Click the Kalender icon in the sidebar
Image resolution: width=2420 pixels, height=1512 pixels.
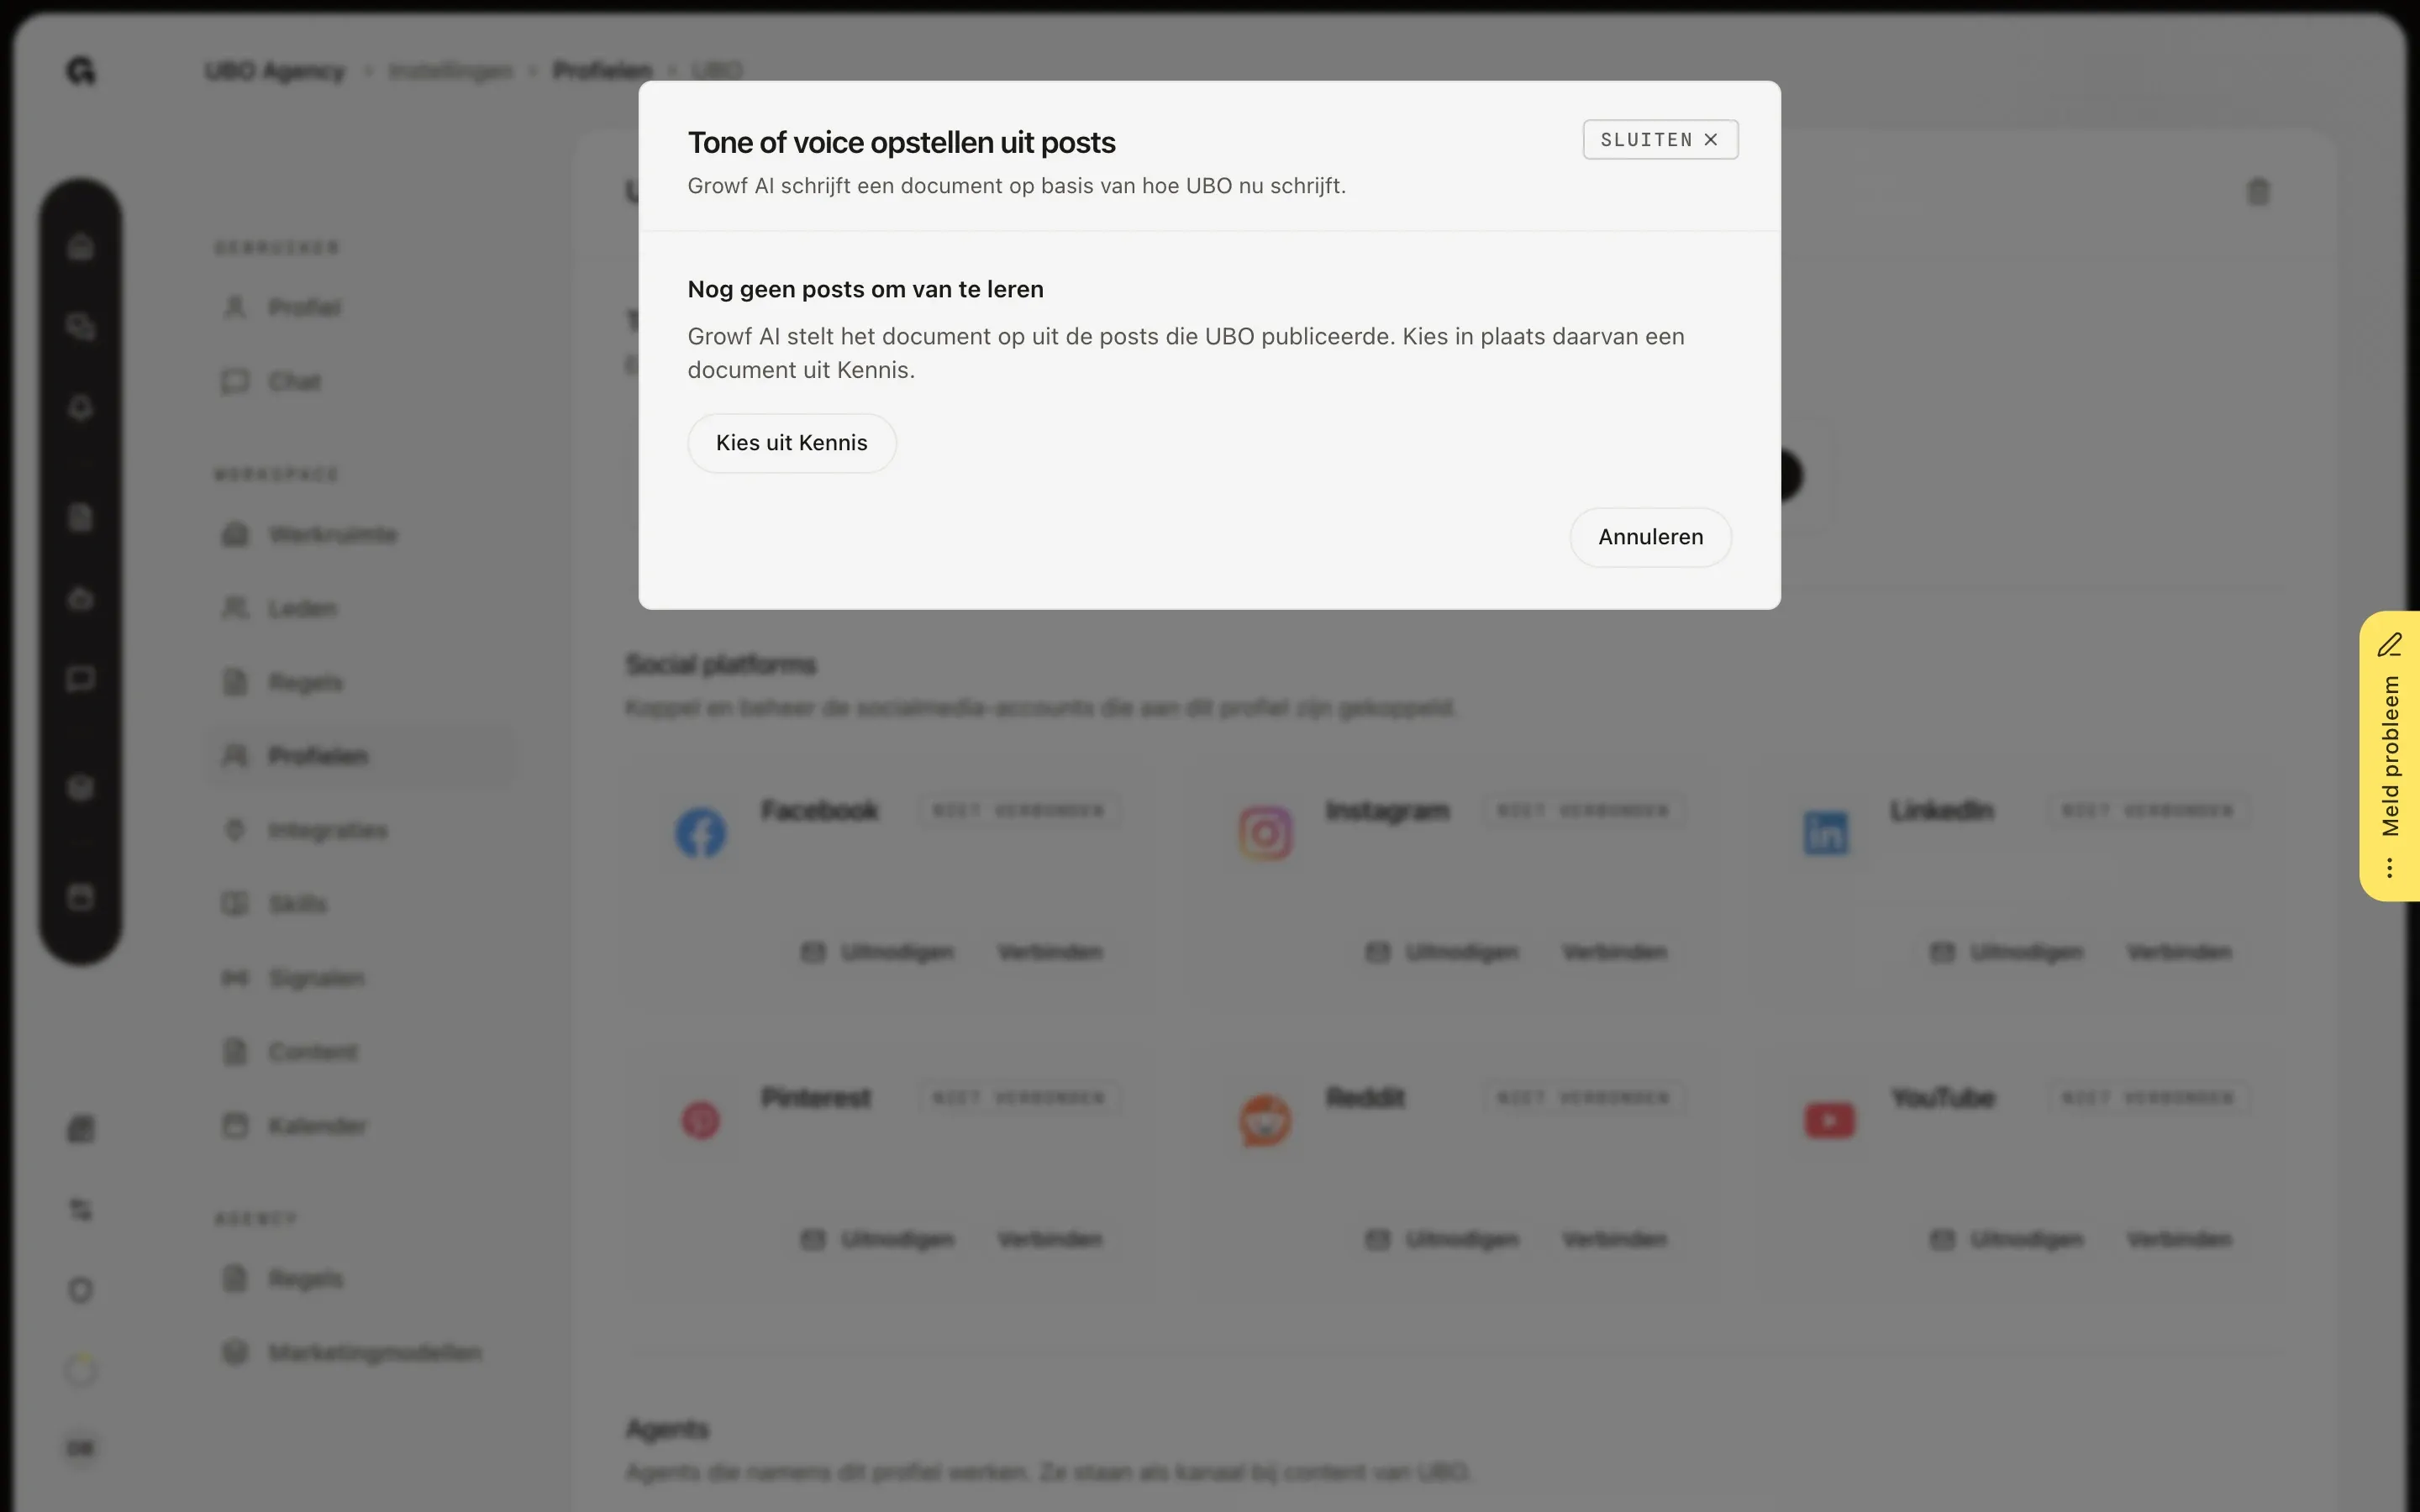[x=235, y=1126]
